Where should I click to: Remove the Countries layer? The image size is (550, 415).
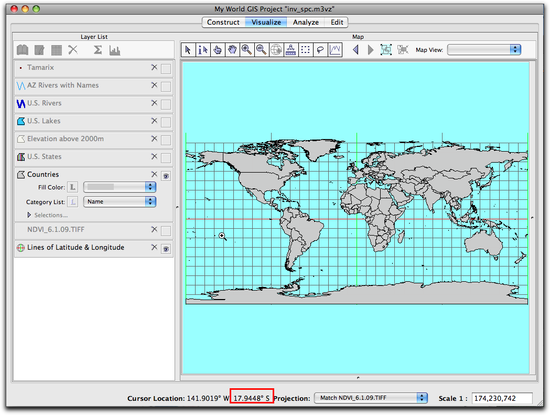pos(154,174)
